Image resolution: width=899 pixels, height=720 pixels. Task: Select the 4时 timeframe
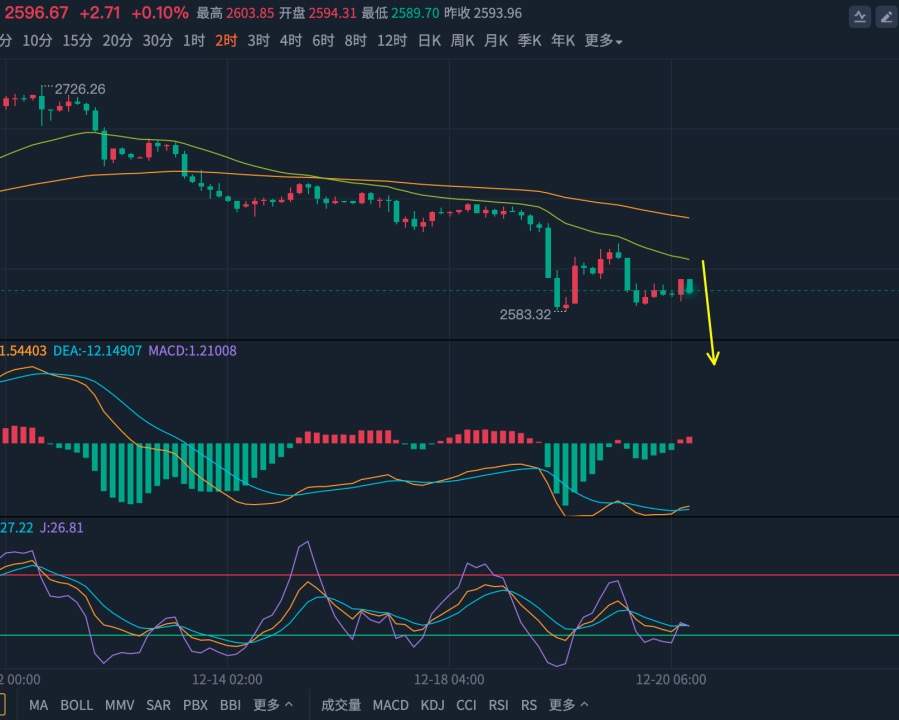pyautogui.click(x=291, y=41)
